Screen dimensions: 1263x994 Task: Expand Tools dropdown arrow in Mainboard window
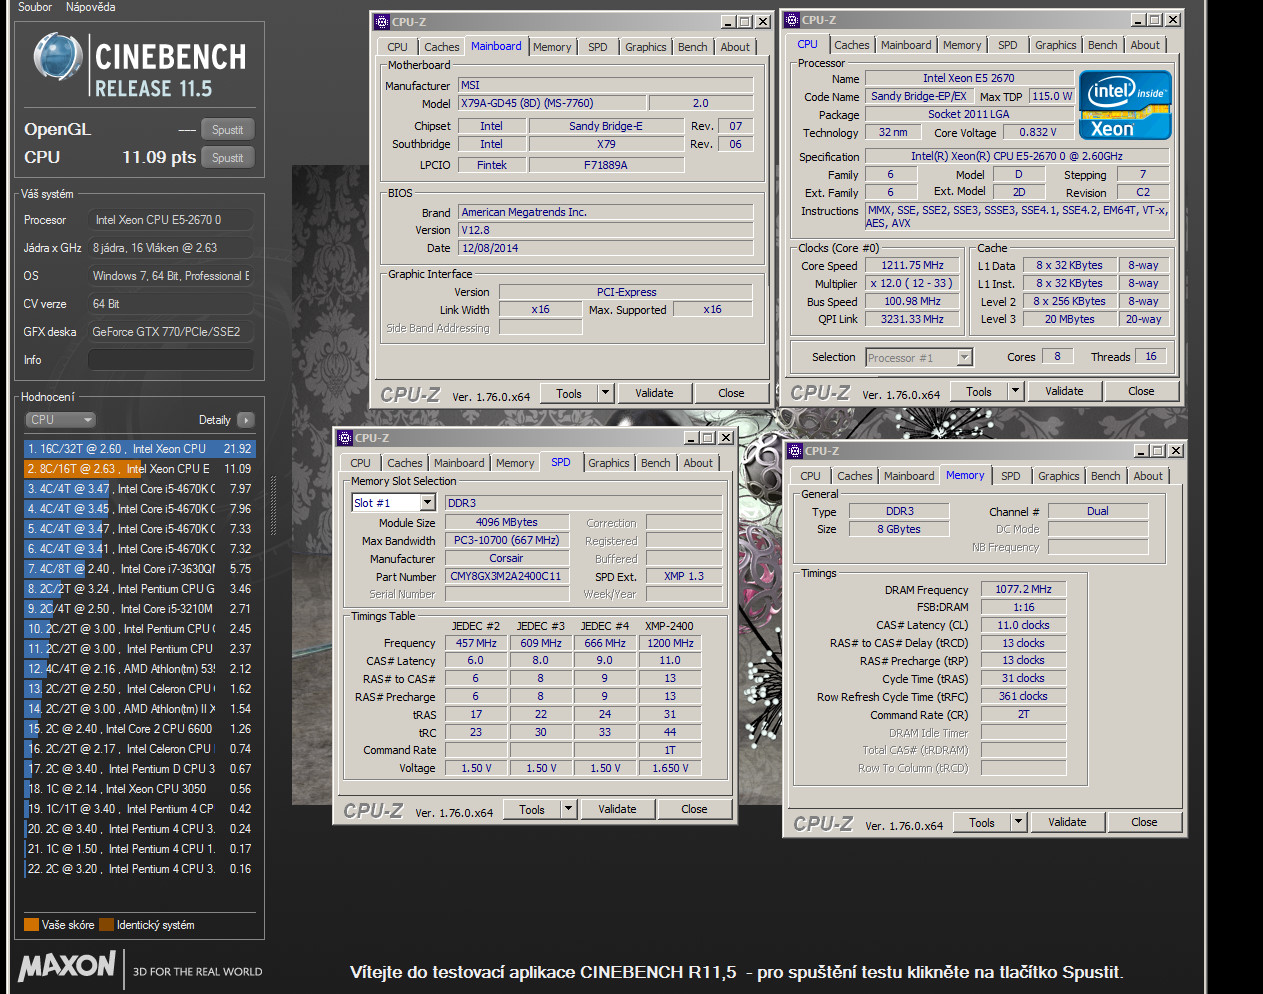point(605,394)
